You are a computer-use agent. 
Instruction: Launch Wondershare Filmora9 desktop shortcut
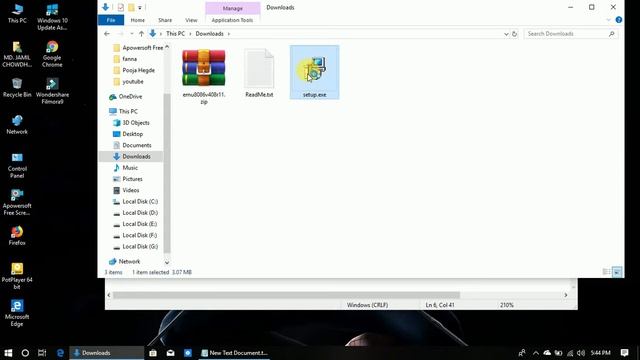(52, 91)
